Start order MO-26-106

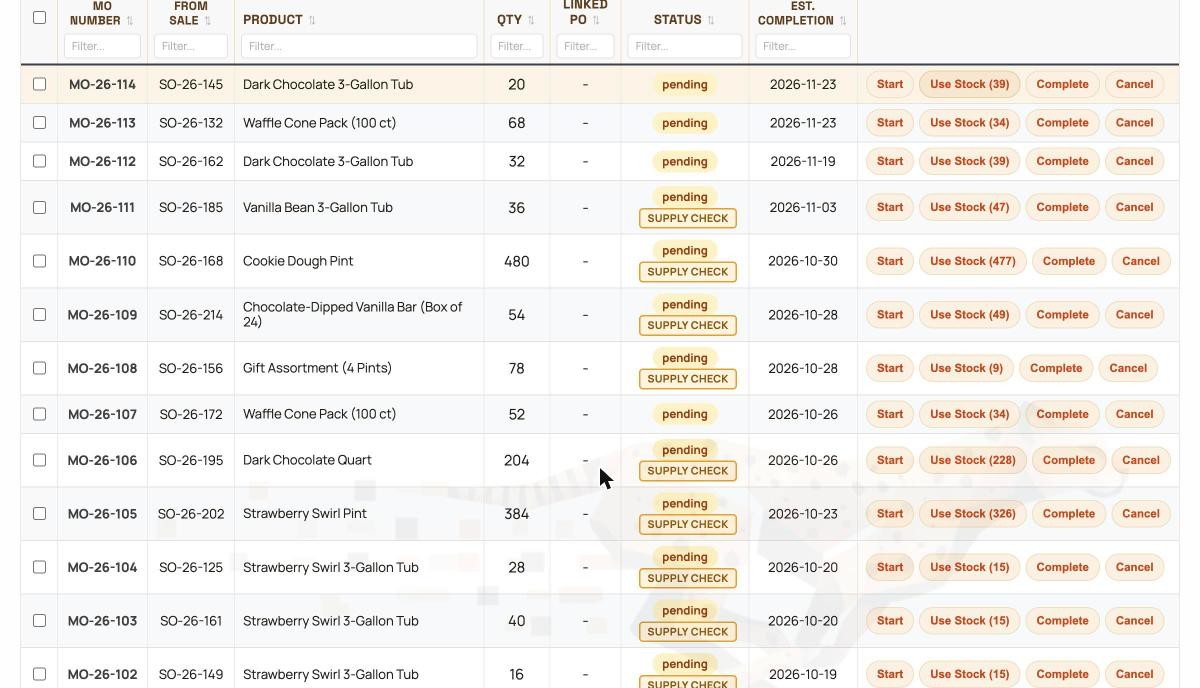(890, 460)
